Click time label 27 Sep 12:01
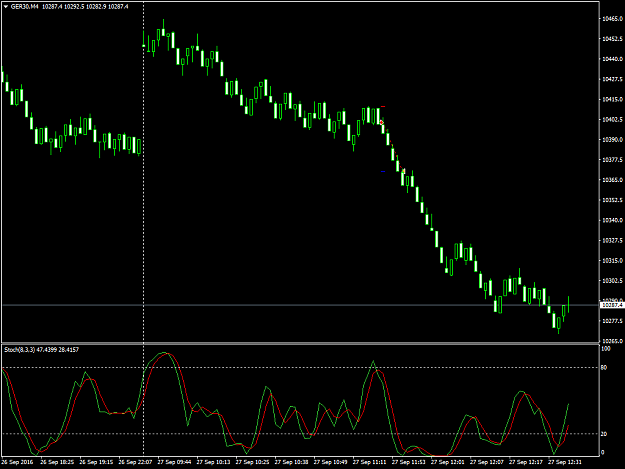Image resolution: width=625 pixels, height=469 pixels. [x=448, y=462]
